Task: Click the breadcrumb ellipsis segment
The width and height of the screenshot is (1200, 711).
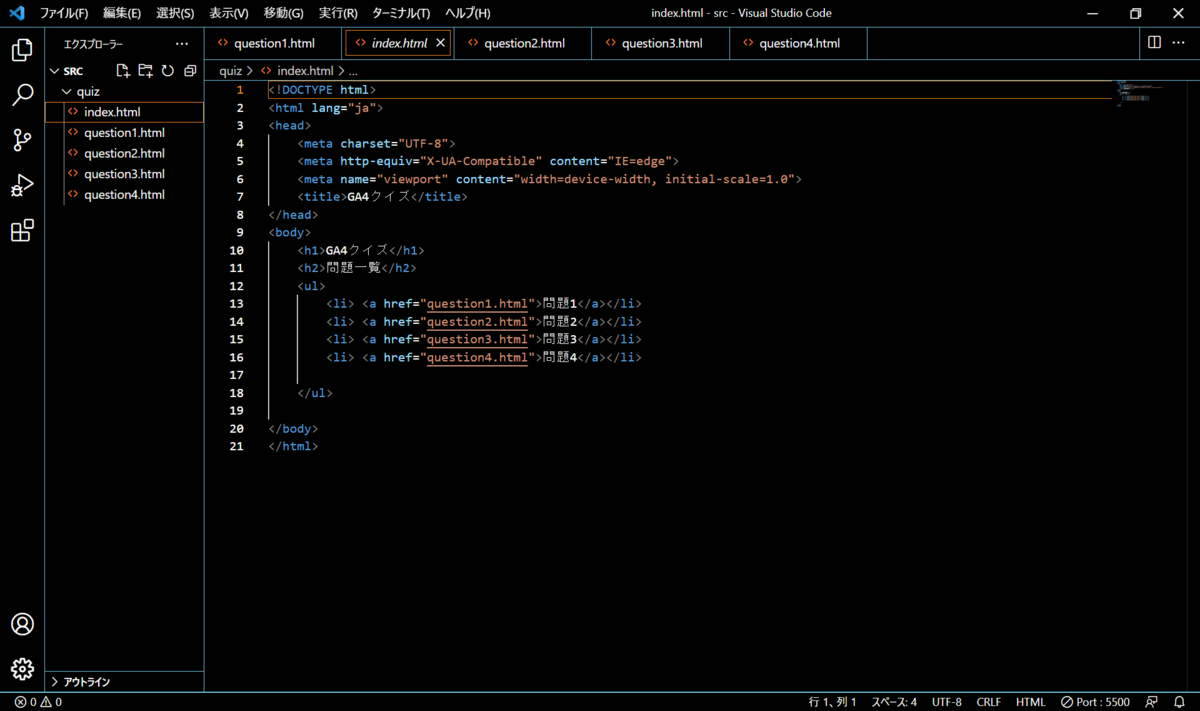Action: [x=353, y=71]
